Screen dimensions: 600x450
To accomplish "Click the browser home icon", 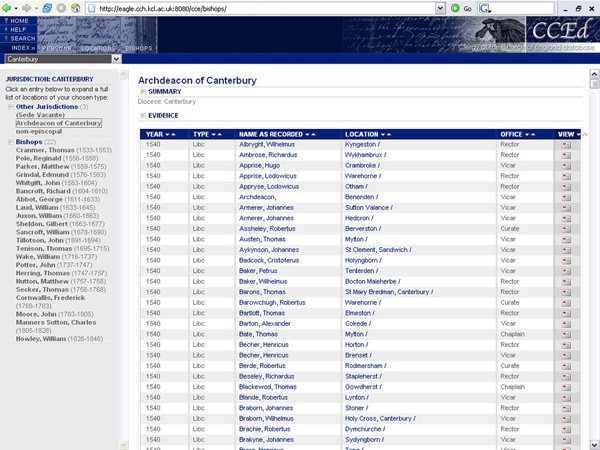I will pyautogui.click(x=75, y=8).
